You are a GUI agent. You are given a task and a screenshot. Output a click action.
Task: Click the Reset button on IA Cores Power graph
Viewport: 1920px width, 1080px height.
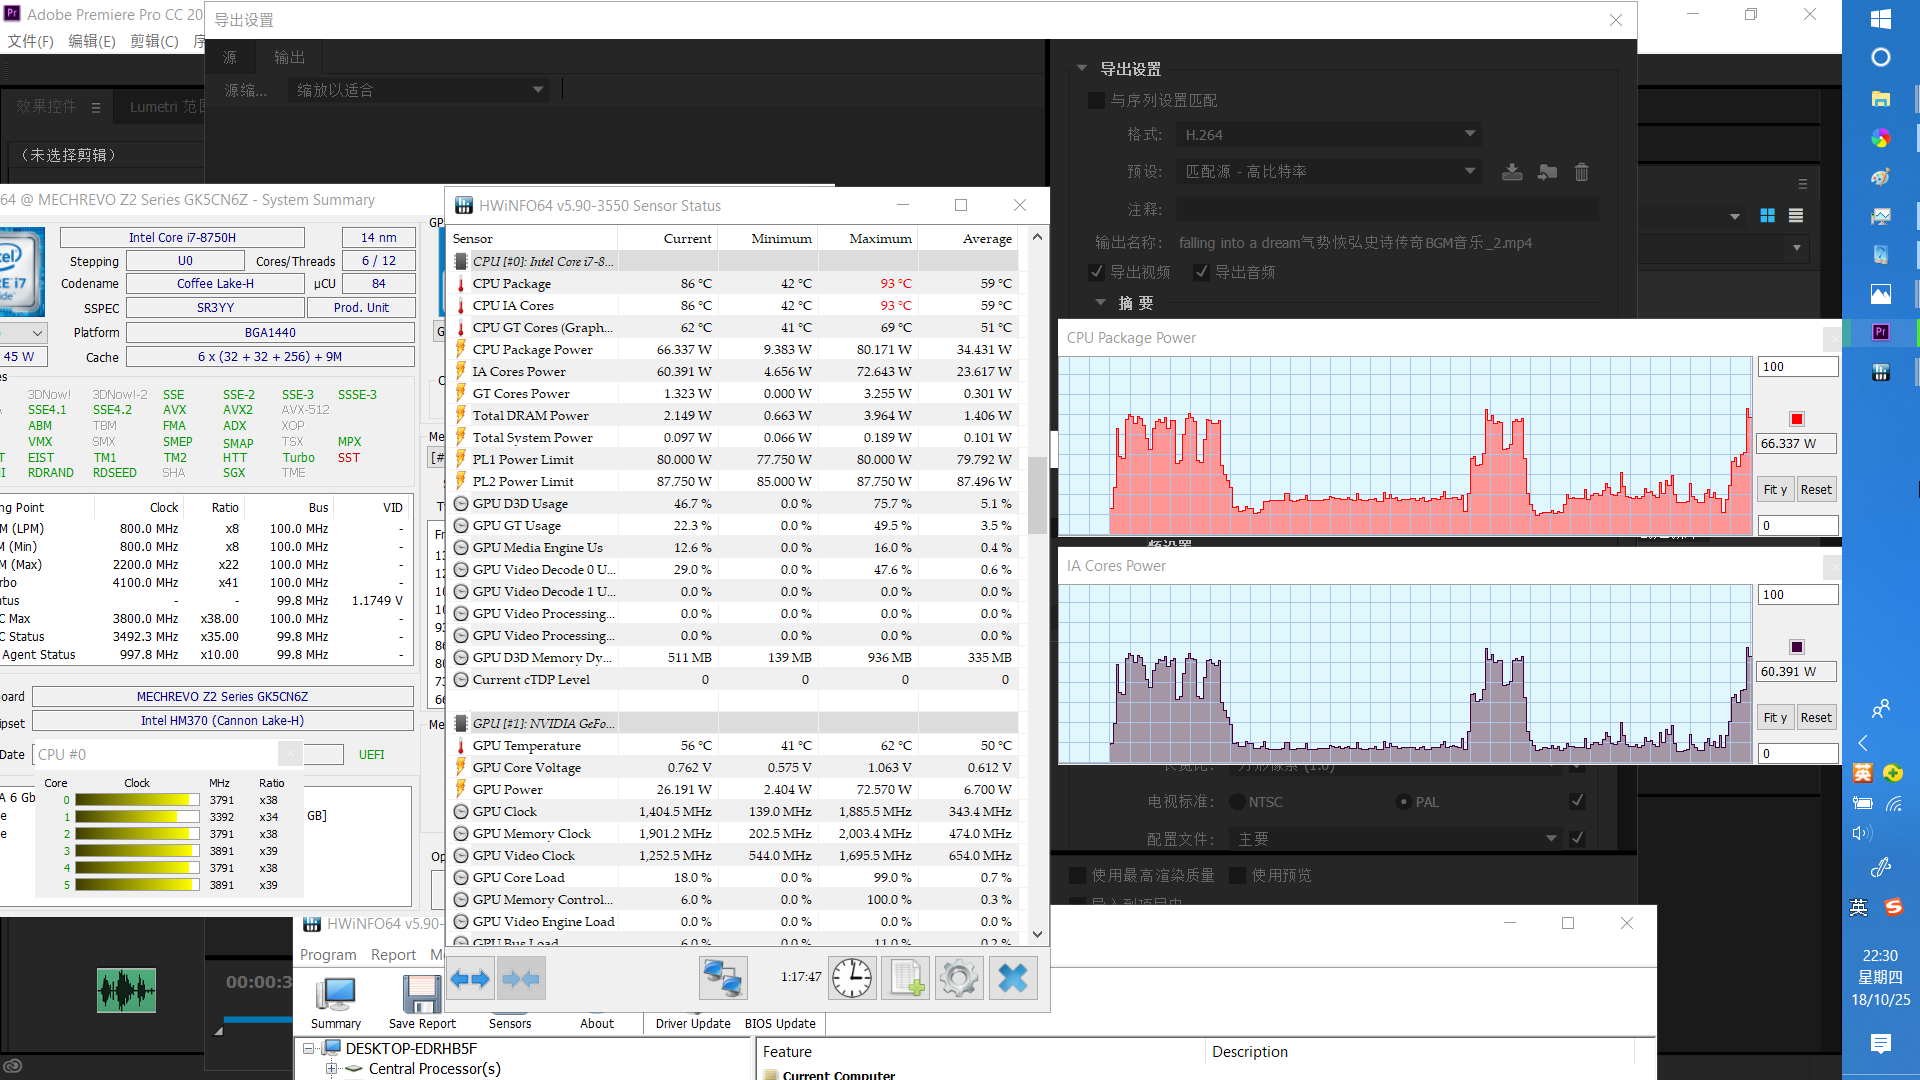point(1816,716)
